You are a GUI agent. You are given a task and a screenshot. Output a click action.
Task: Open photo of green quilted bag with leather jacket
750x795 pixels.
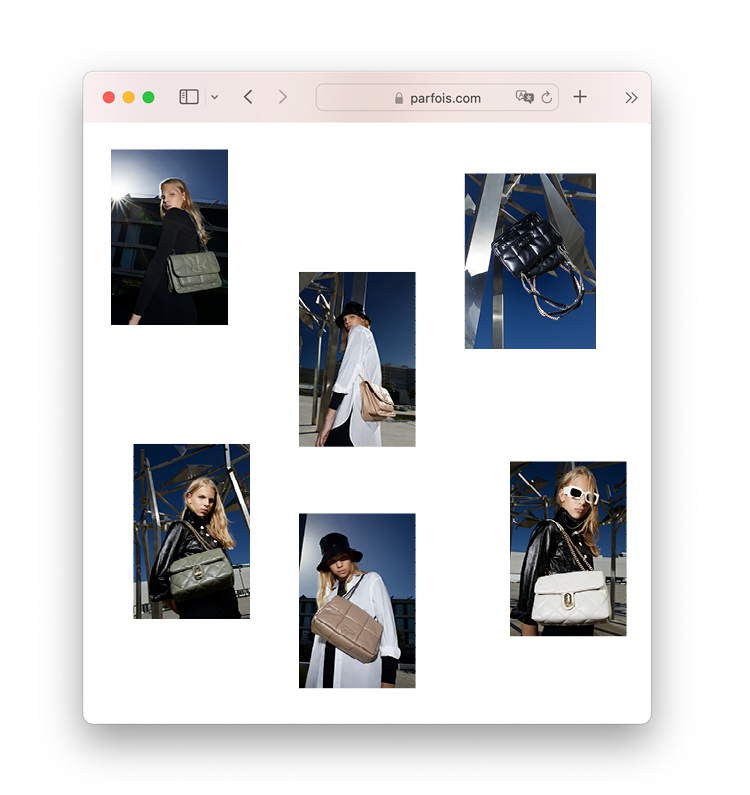pyautogui.click(x=191, y=531)
